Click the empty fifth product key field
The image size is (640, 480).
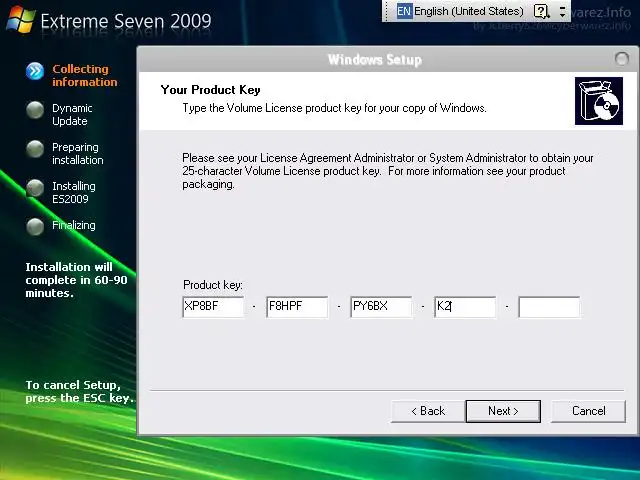click(549, 307)
